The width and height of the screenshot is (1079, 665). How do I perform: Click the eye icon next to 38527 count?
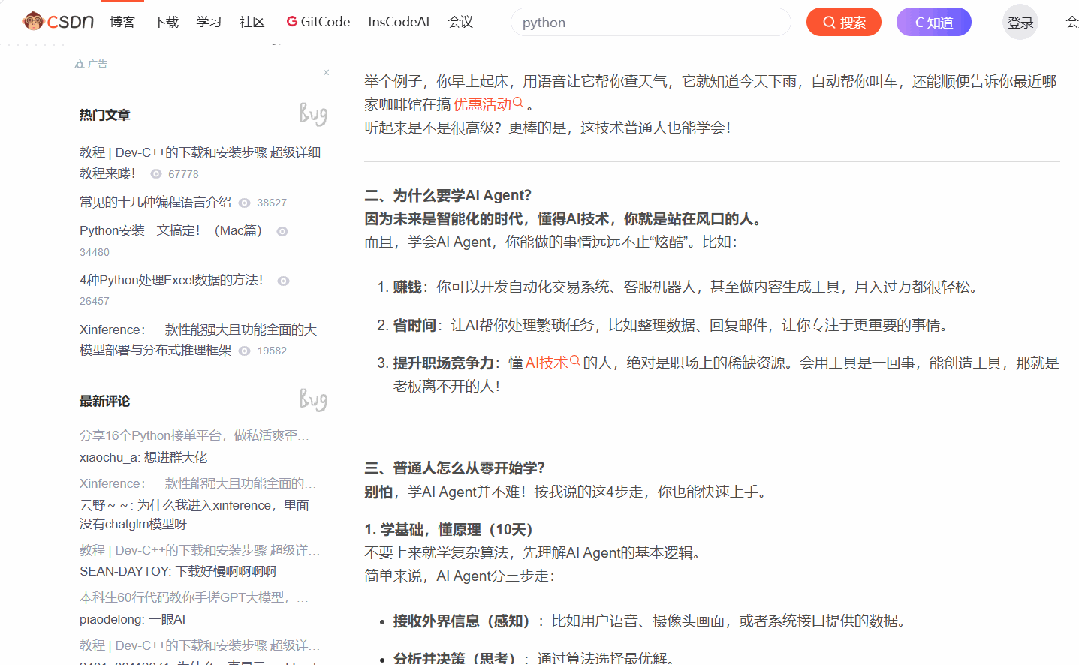click(x=244, y=201)
